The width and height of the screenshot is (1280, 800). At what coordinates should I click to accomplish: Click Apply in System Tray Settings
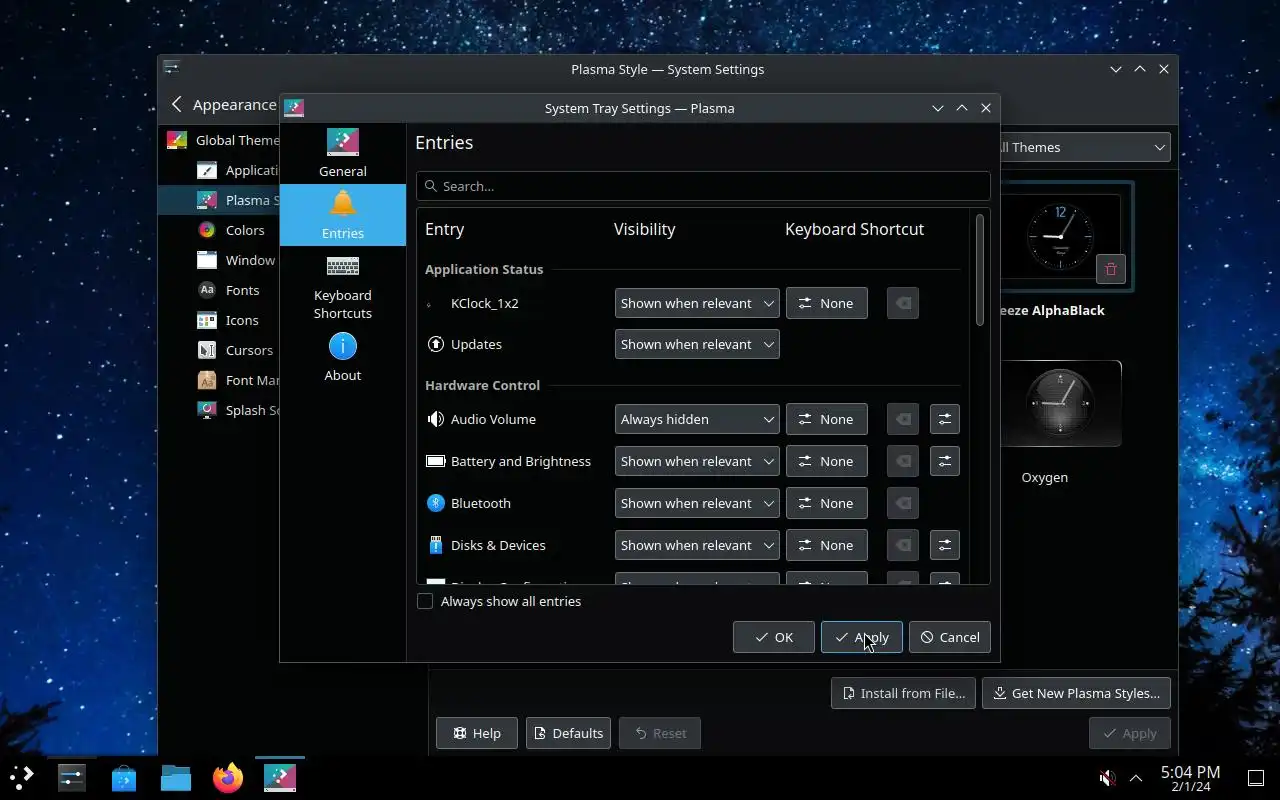point(862,637)
